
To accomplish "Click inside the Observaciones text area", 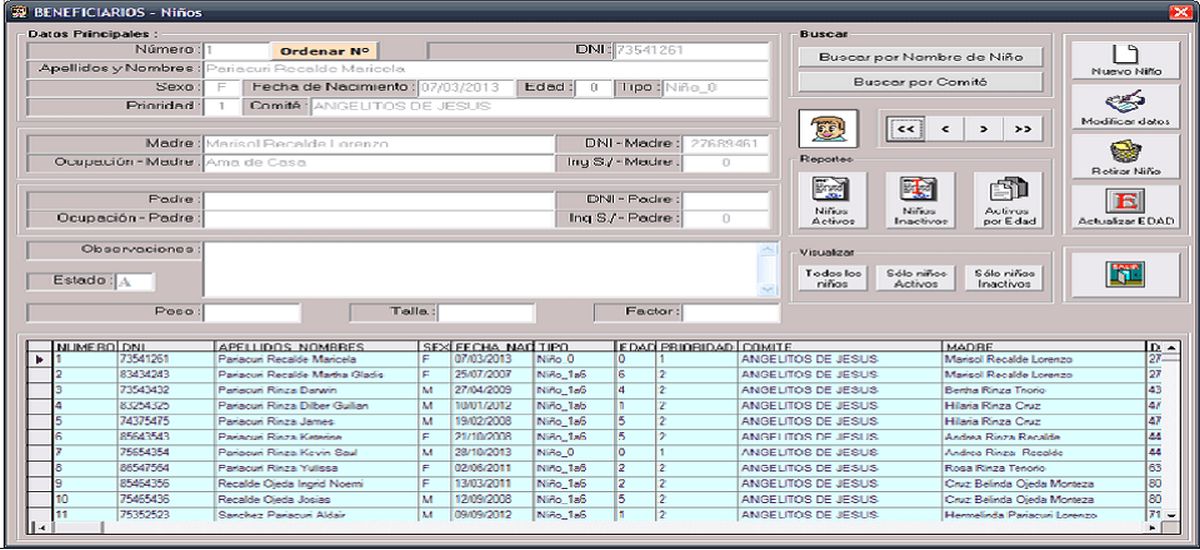I will click(480, 268).
